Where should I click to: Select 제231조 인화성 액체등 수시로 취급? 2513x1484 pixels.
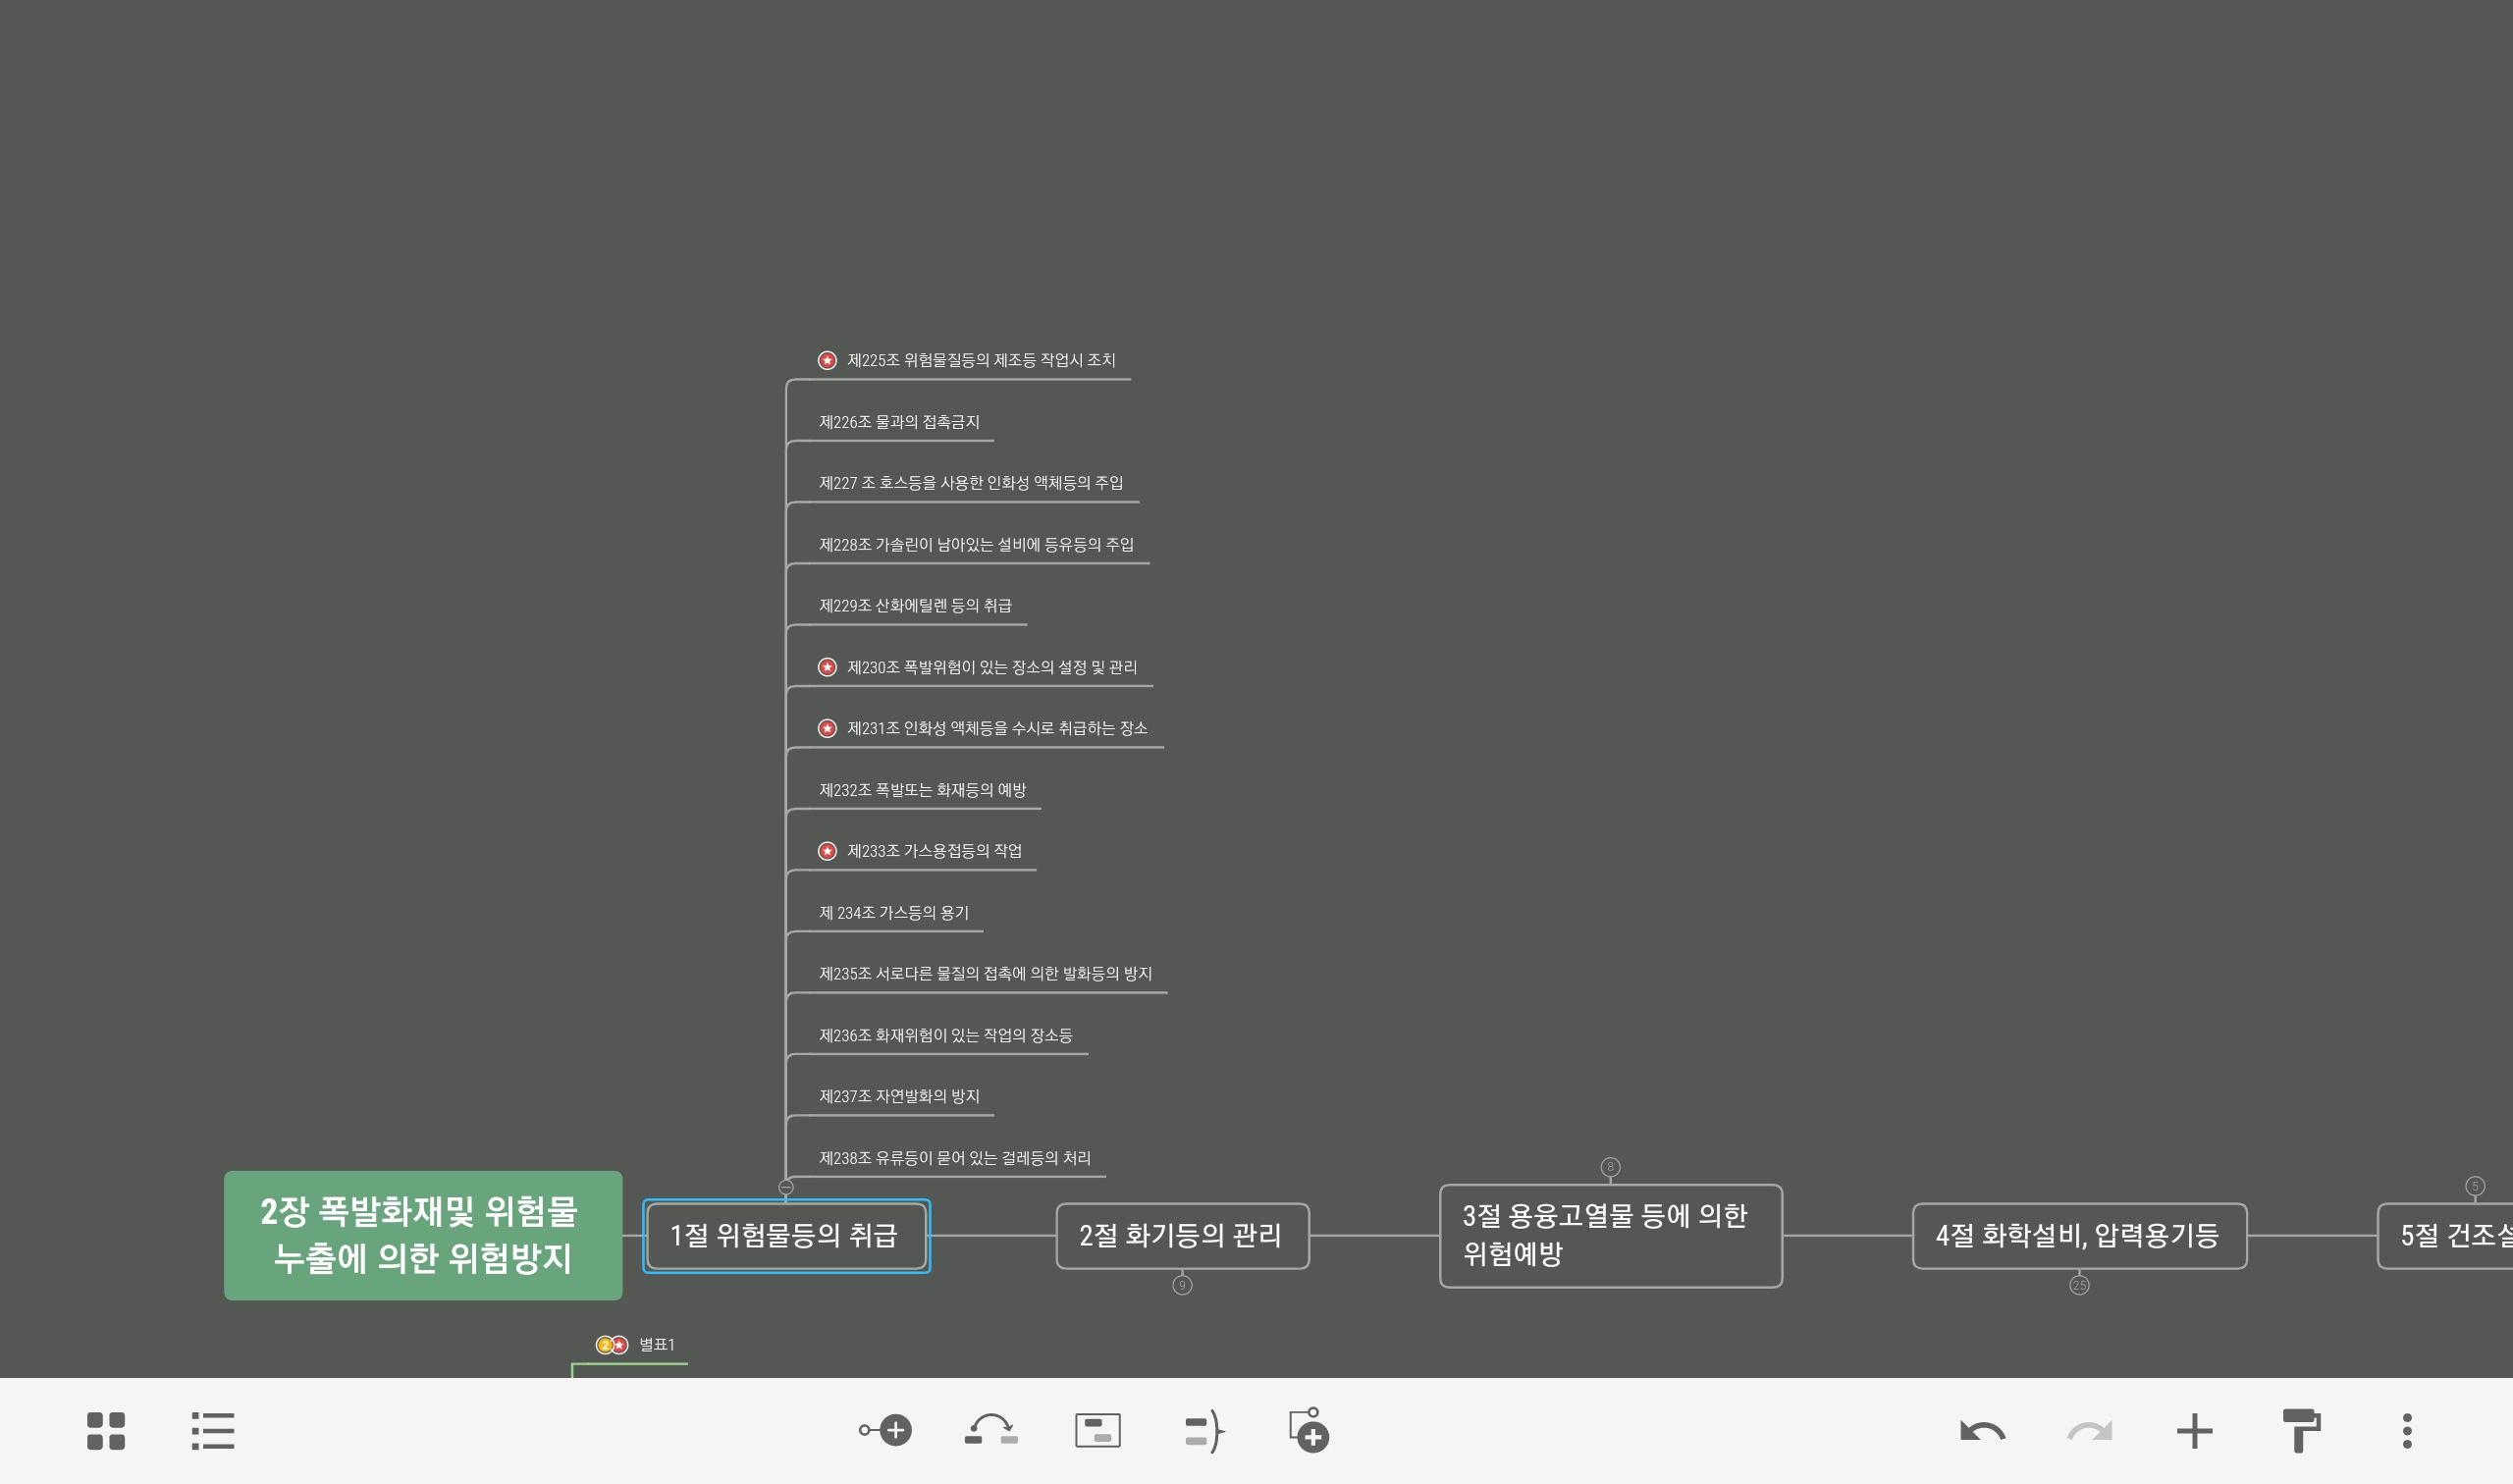pos(997,728)
